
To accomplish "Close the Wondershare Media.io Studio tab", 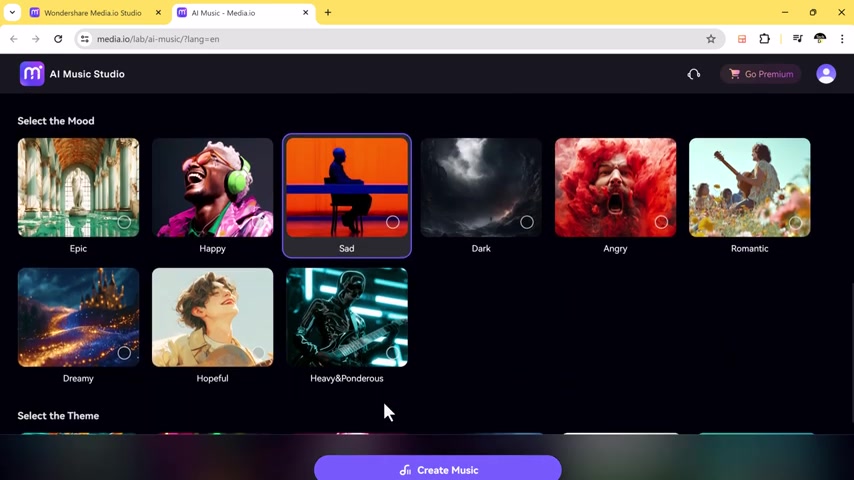I will tap(158, 13).
